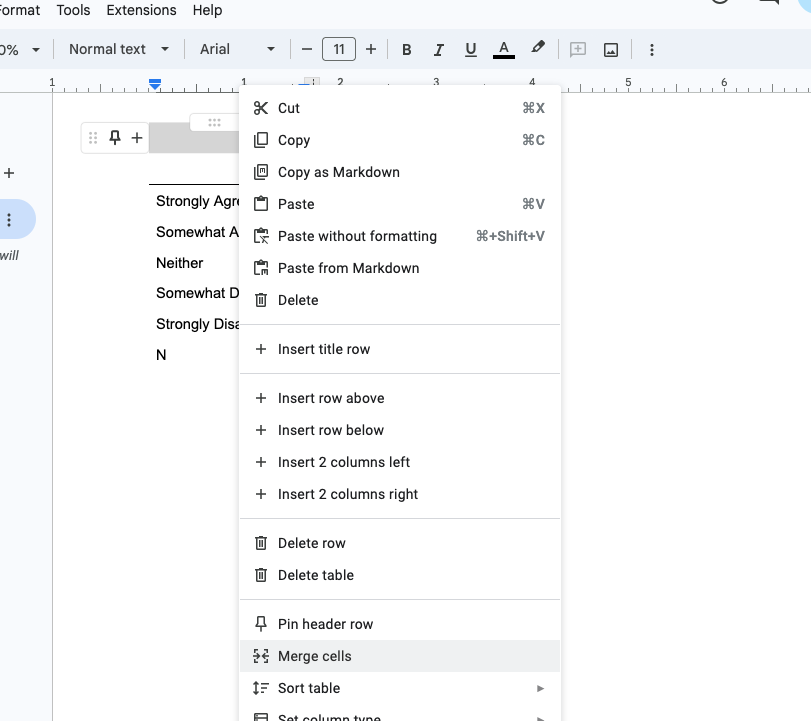Open the Arial font dropdown
This screenshot has width=811, height=721.
237,49
